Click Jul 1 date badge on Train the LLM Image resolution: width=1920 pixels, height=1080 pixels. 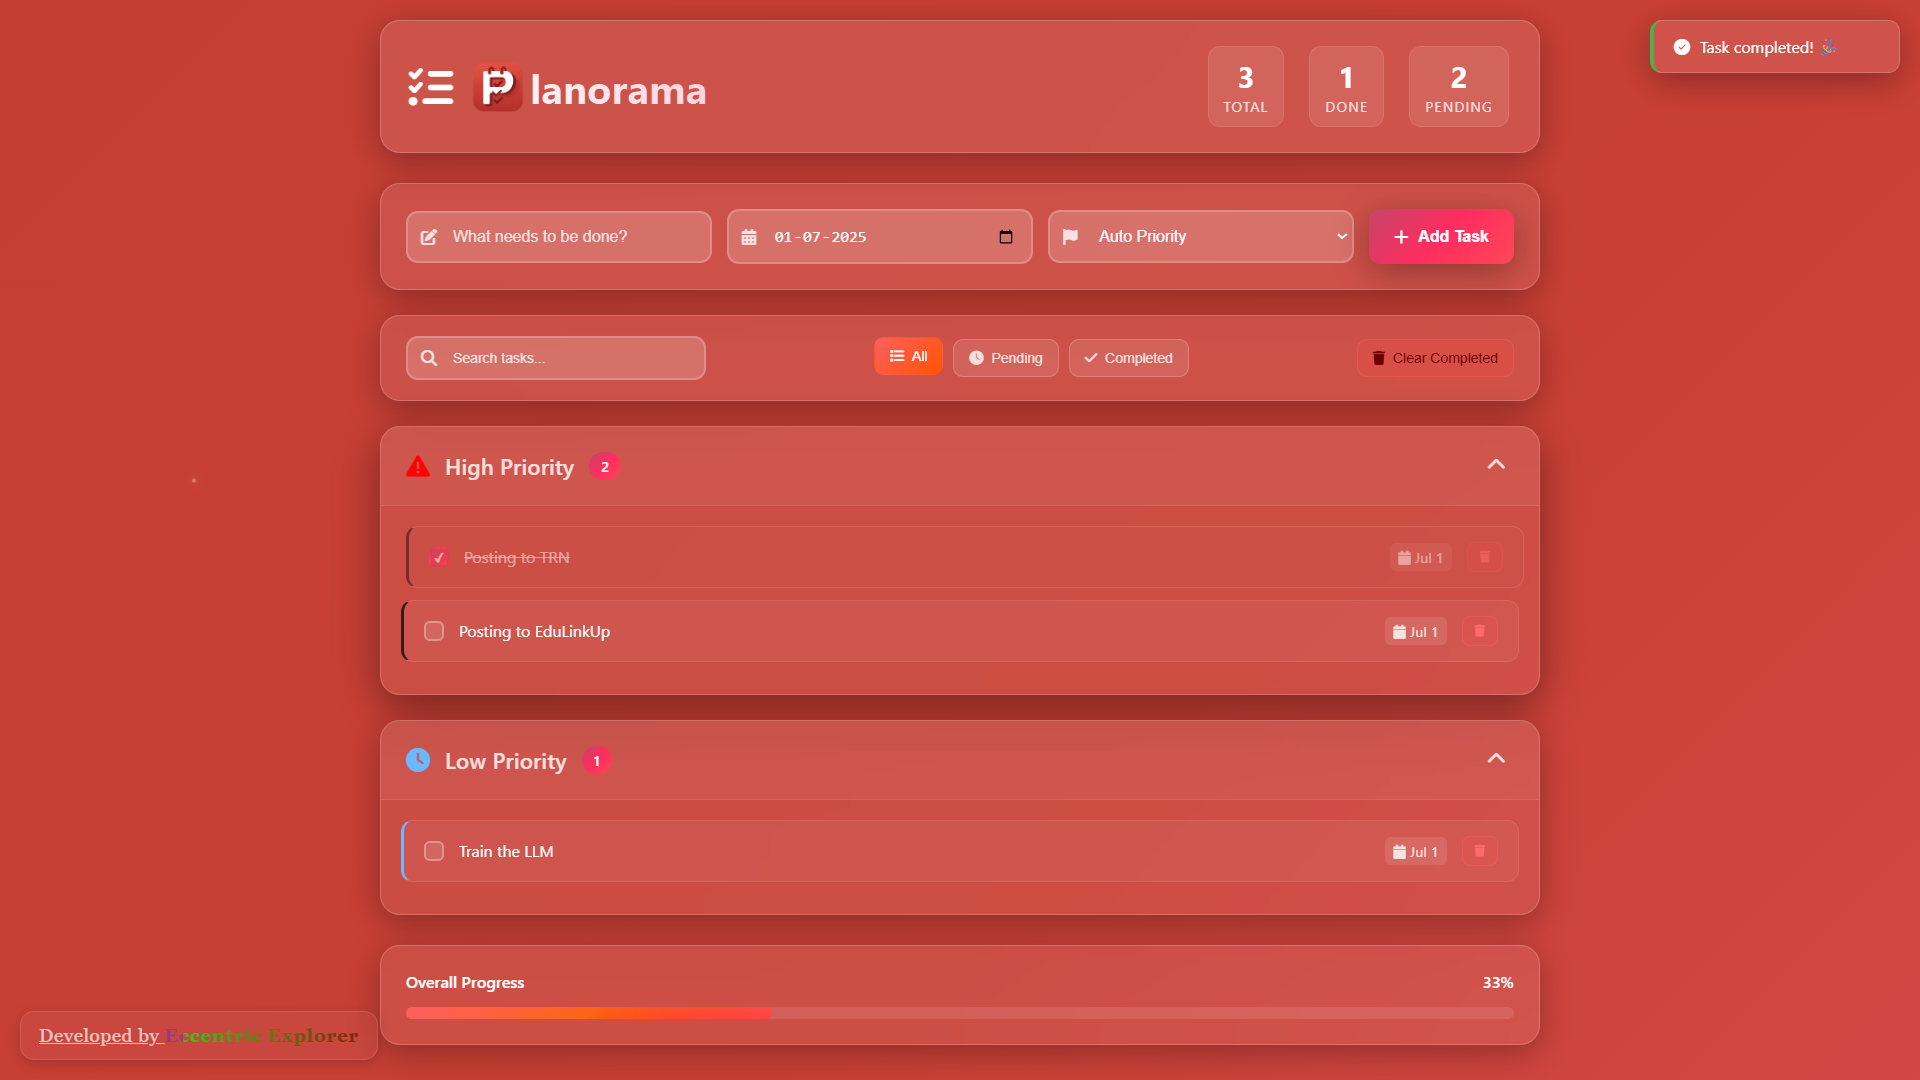pos(1416,852)
